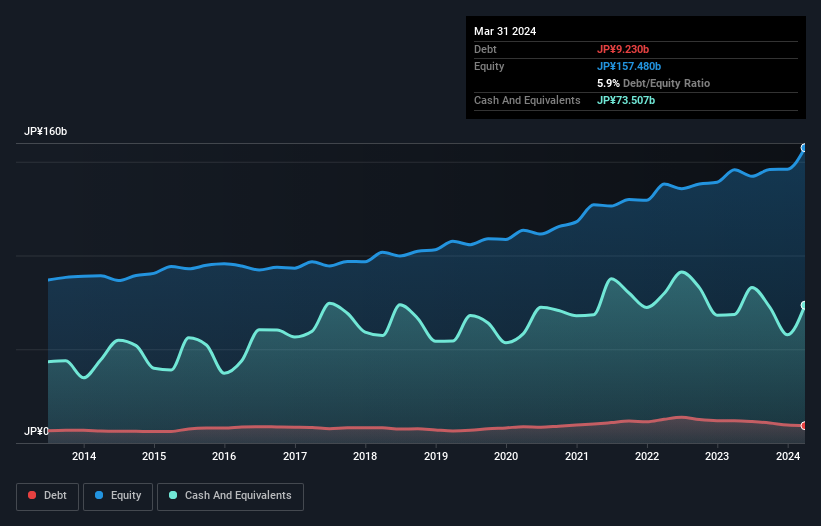Click the 2017 x-axis label

[295, 456]
